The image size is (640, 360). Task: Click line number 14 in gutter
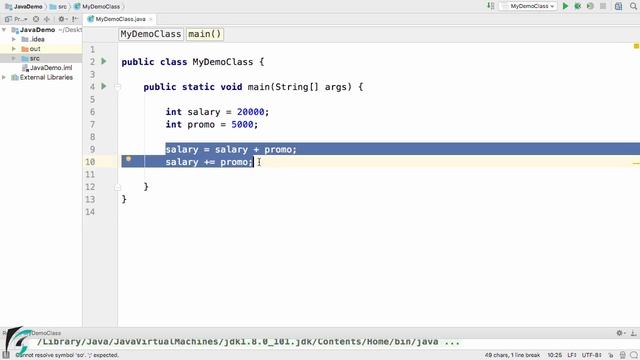pos(90,212)
